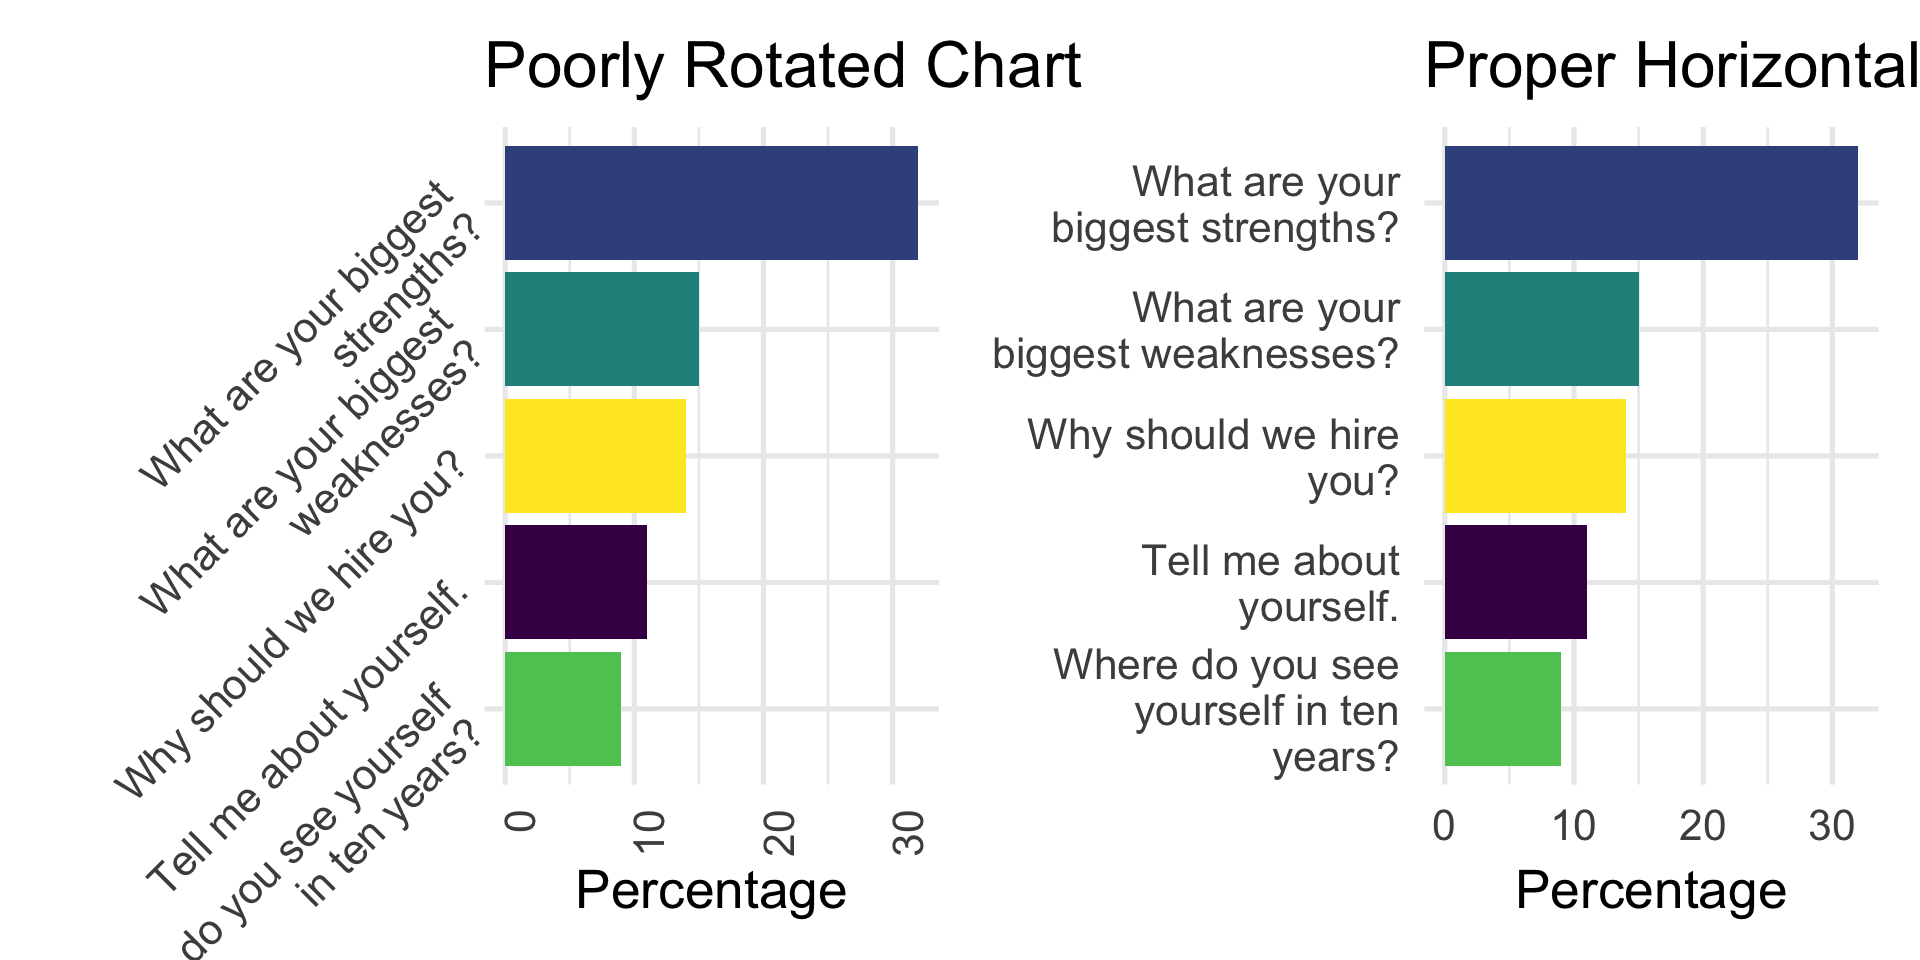Select the dark purple bar in the left chart
Image resolution: width=1920 pixels, height=960 pixels.
pos(575,582)
